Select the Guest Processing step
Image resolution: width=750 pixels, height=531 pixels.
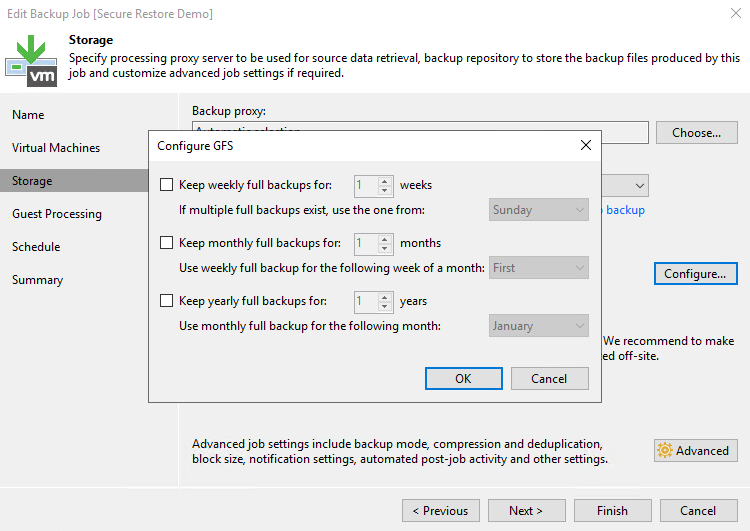point(57,214)
